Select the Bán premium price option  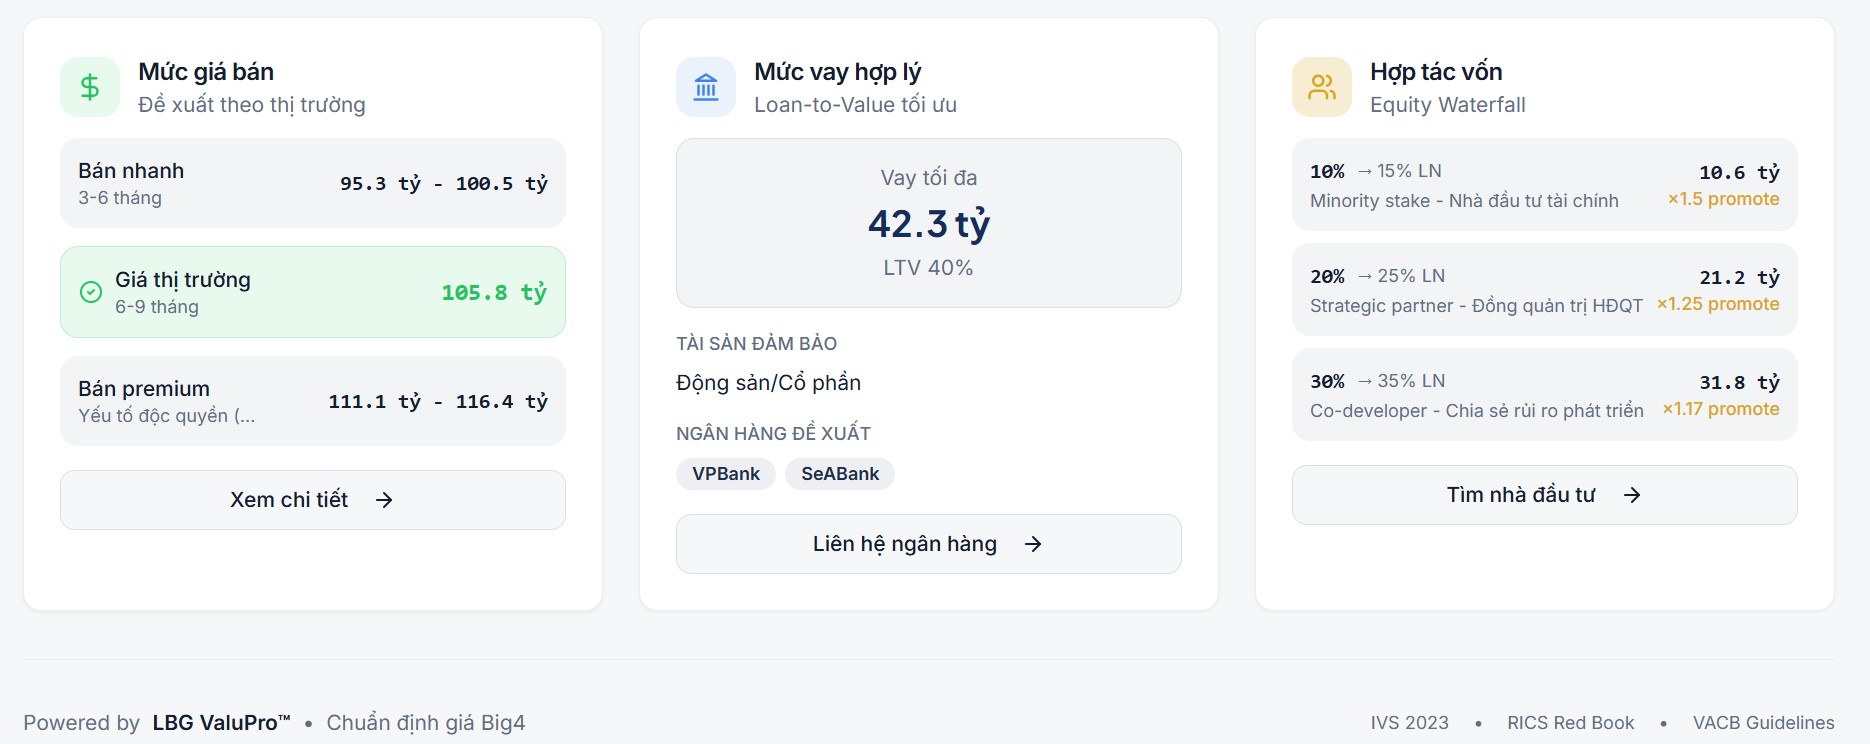coord(313,401)
